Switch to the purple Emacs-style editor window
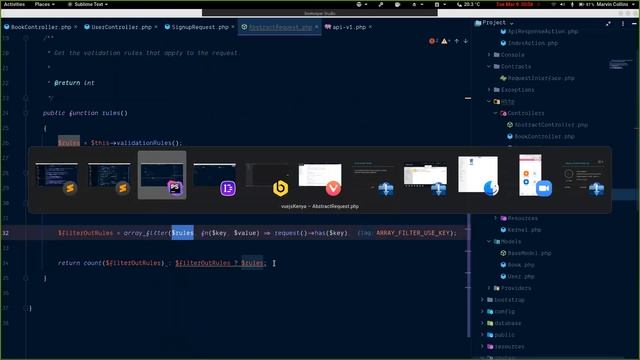Viewport: 640px width, 360px height. coord(215,176)
